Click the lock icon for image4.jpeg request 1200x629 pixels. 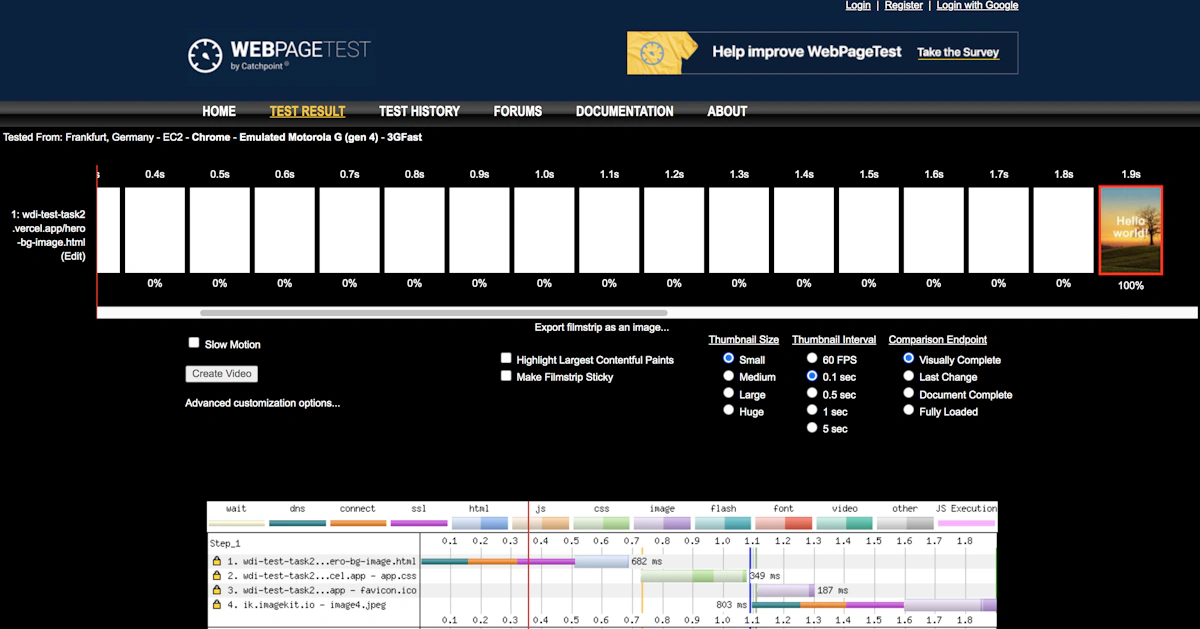(x=217, y=605)
